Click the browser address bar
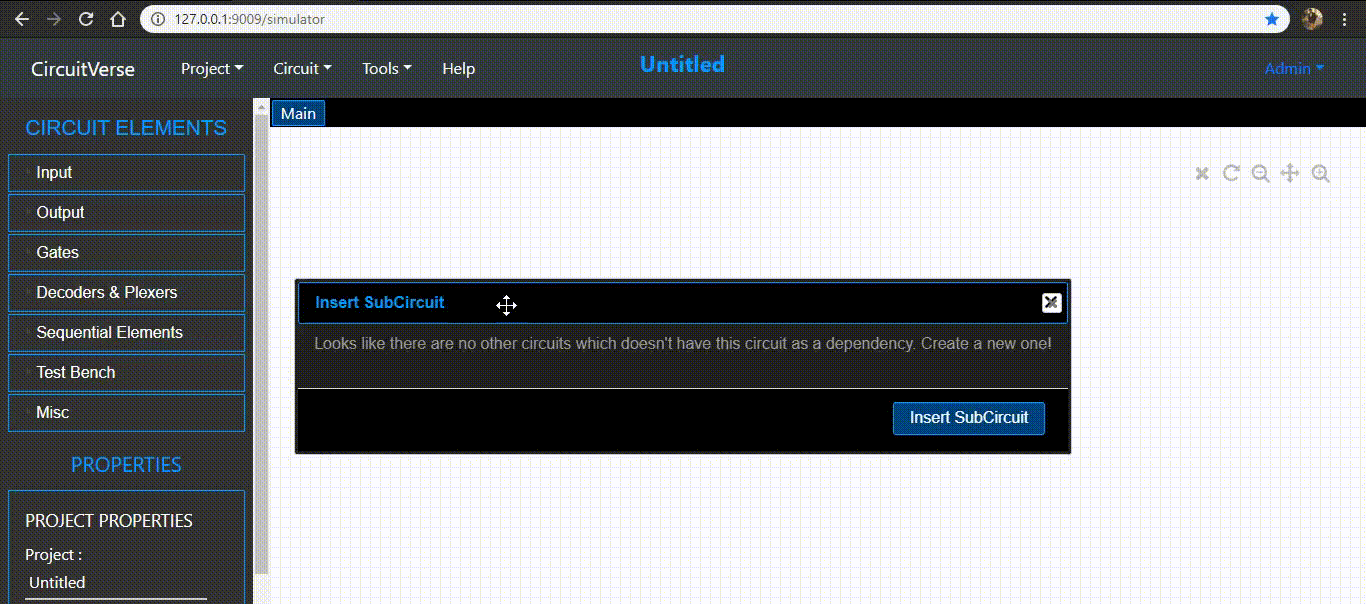The image size is (1366, 604). 400,18
